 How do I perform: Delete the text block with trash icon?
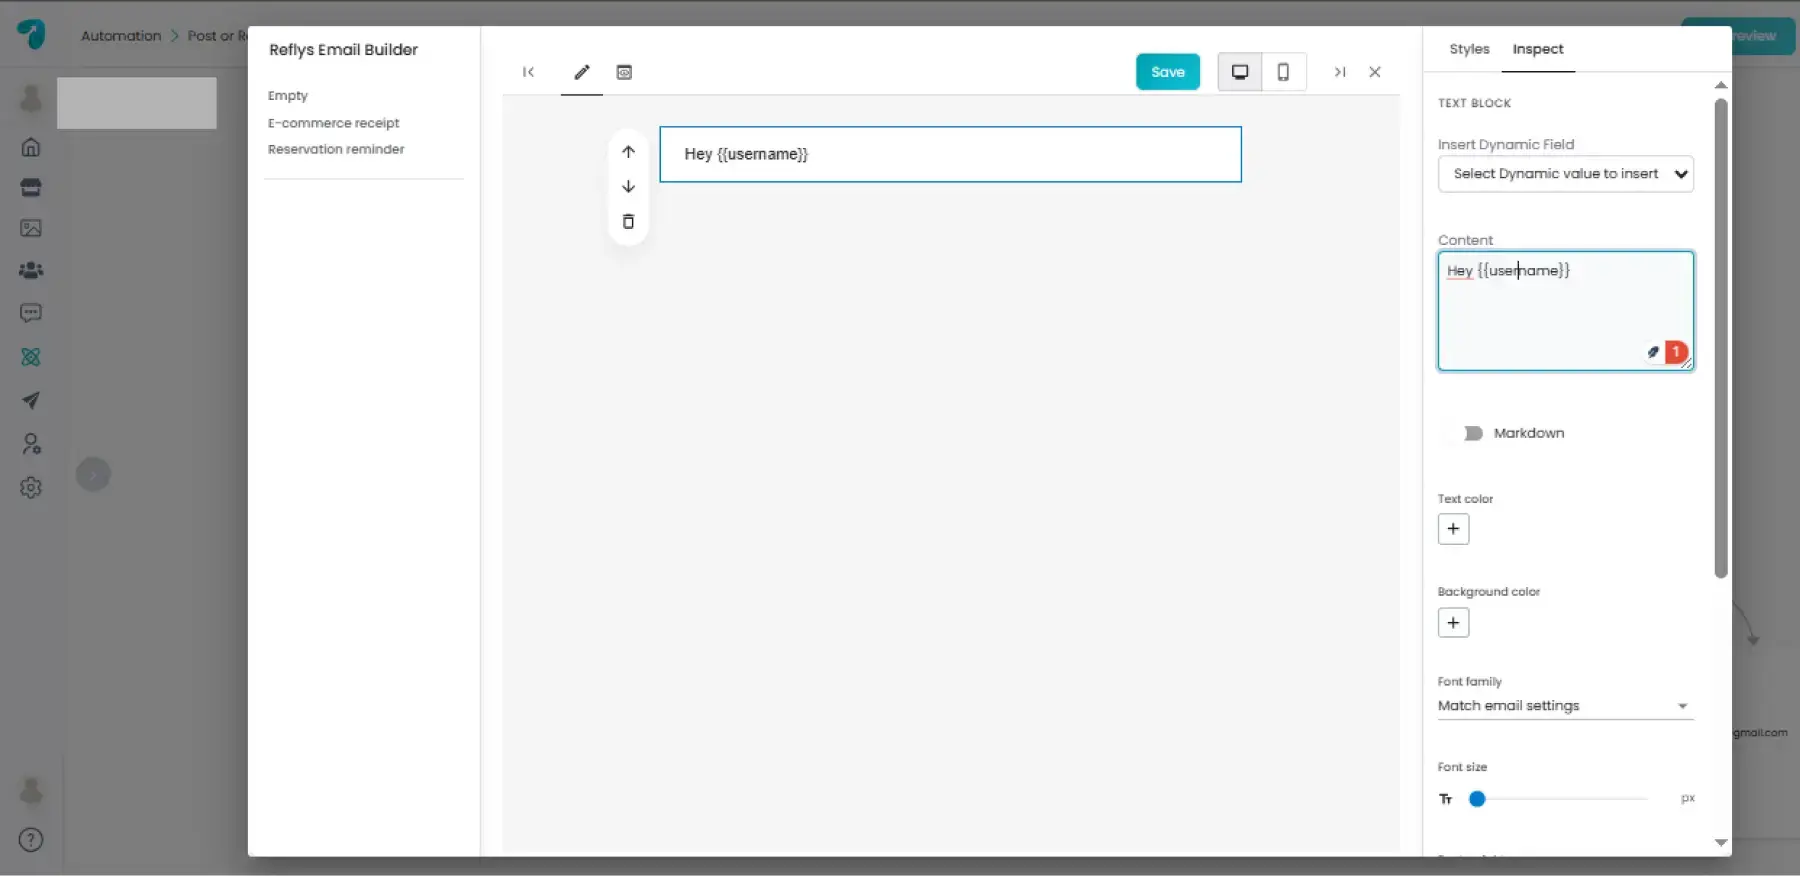coord(628,222)
